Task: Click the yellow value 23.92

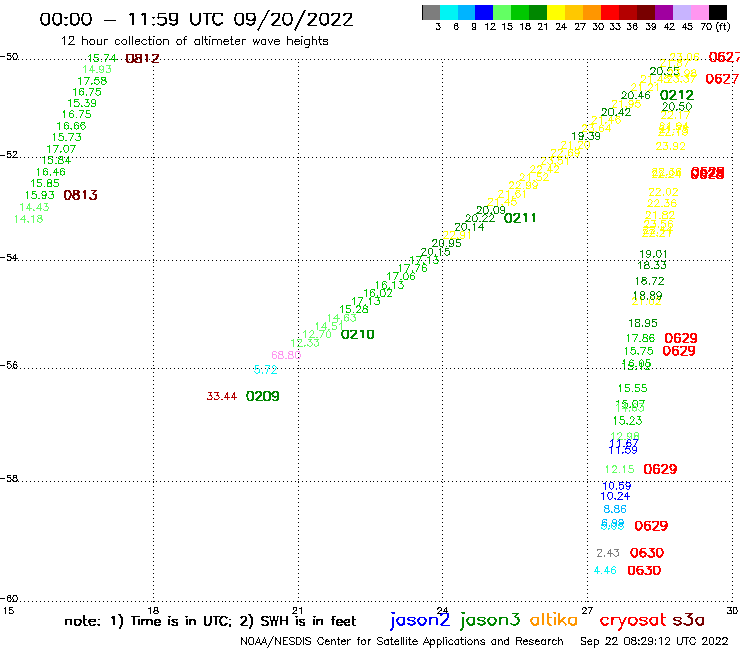Action: tap(670, 146)
